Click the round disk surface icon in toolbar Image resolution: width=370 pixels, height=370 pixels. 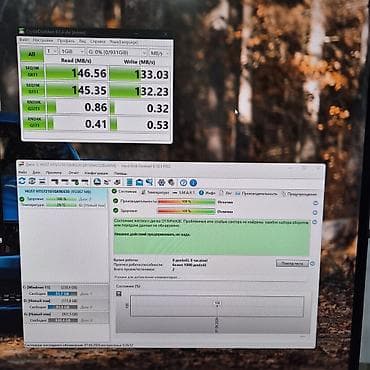point(97,182)
